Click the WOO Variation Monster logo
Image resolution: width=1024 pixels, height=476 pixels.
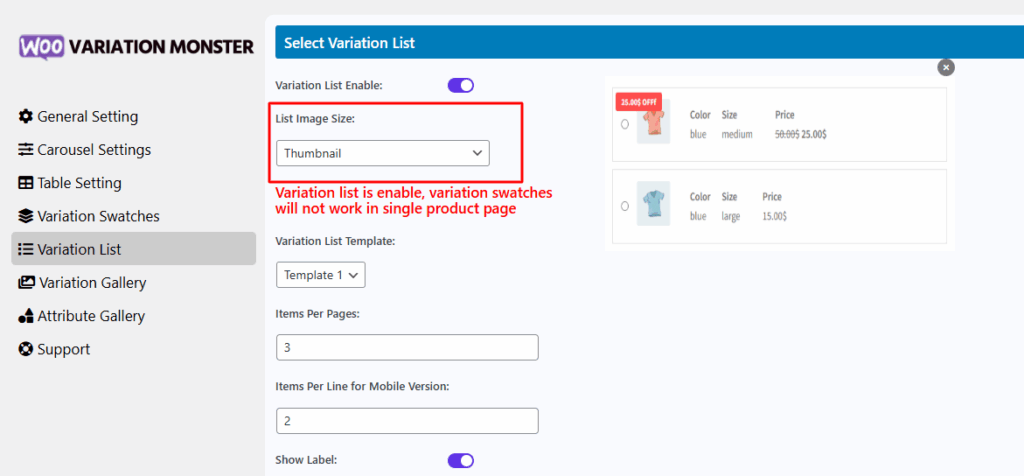(136, 47)
